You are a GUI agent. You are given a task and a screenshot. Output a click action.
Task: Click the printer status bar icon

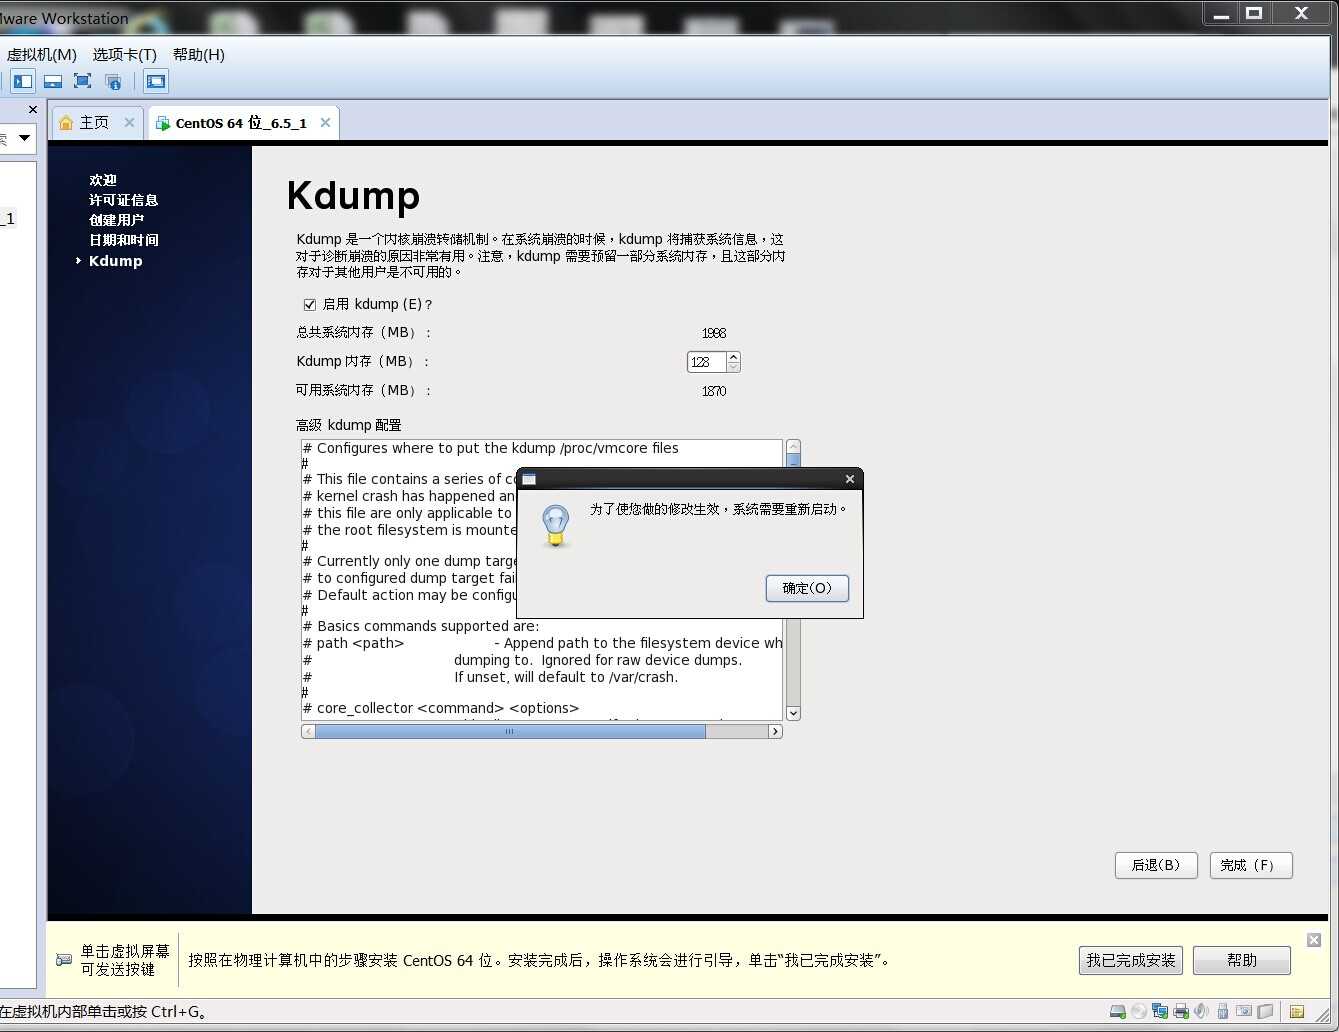pos(1181,1011)
